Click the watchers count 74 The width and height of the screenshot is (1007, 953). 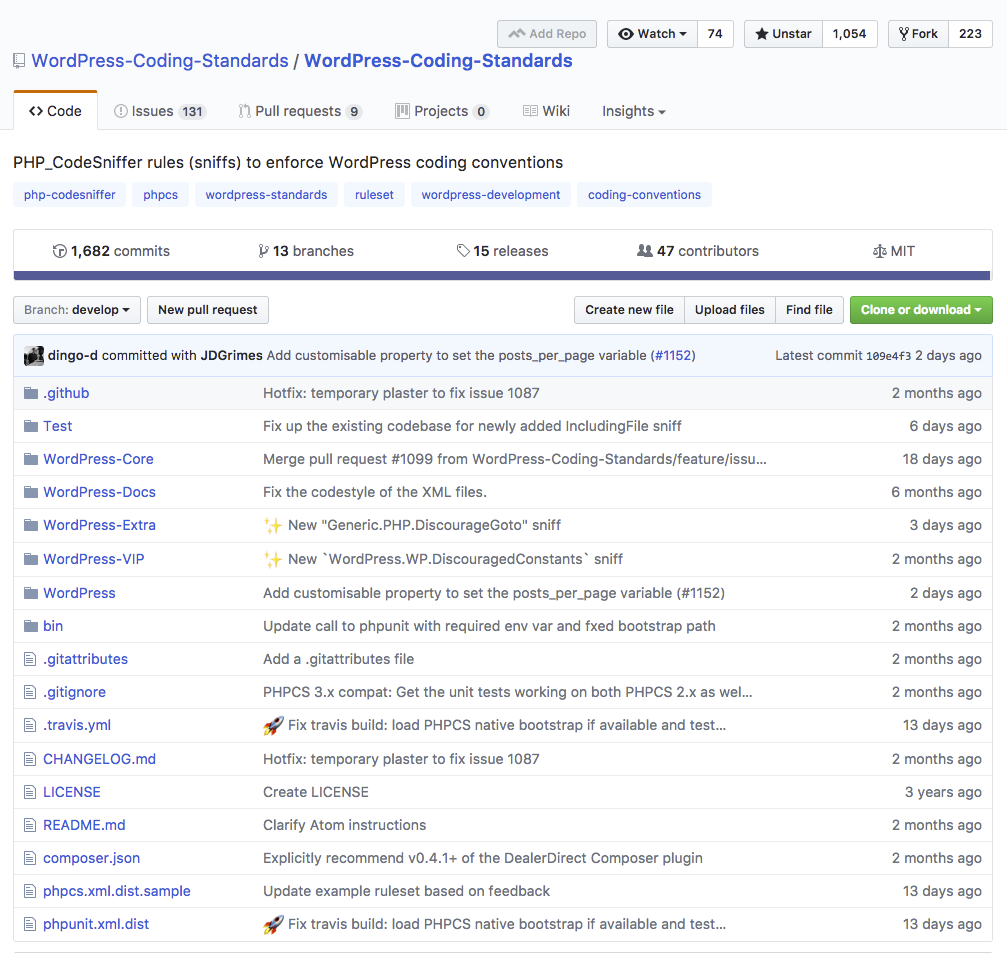pyautogui.click(x=715, y=34)
